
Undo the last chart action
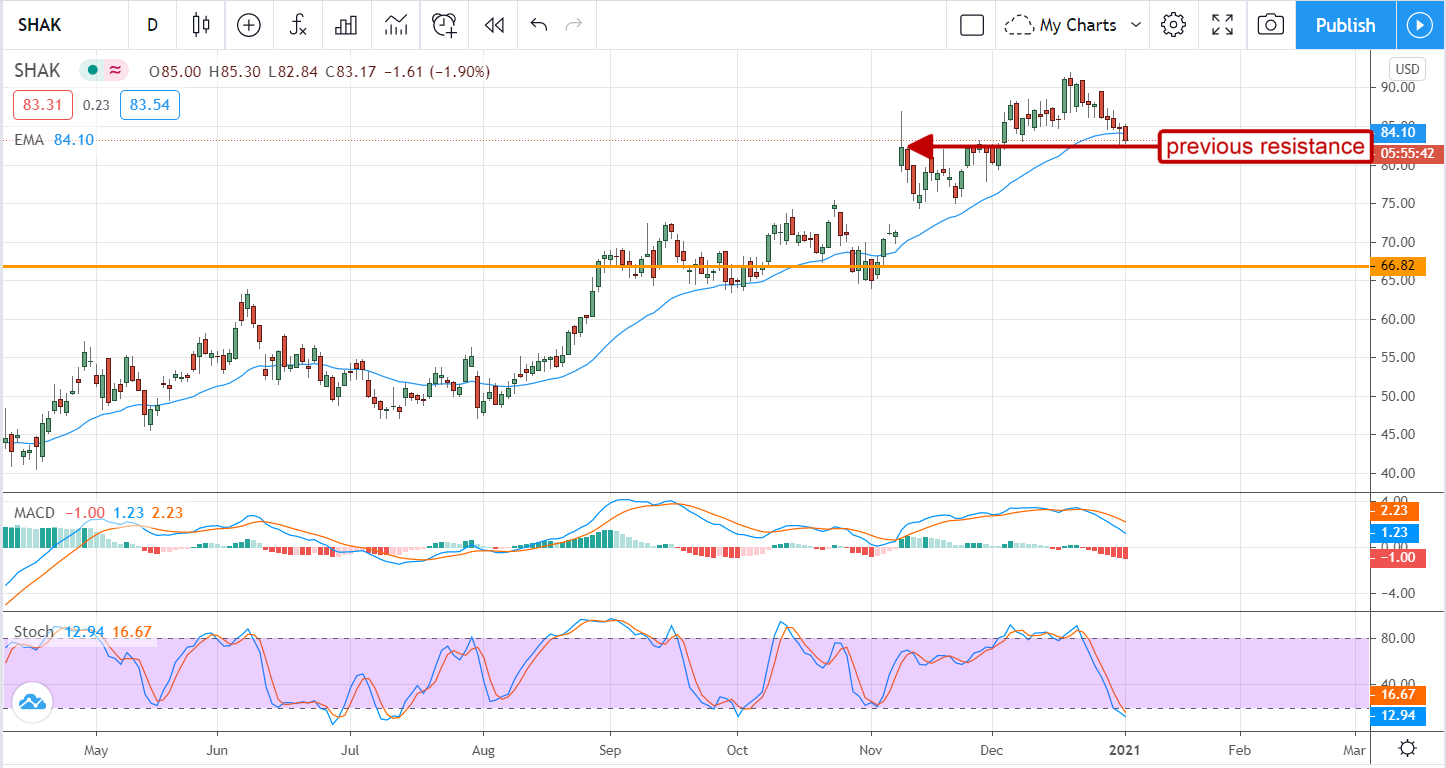click(x=539, y=25)
